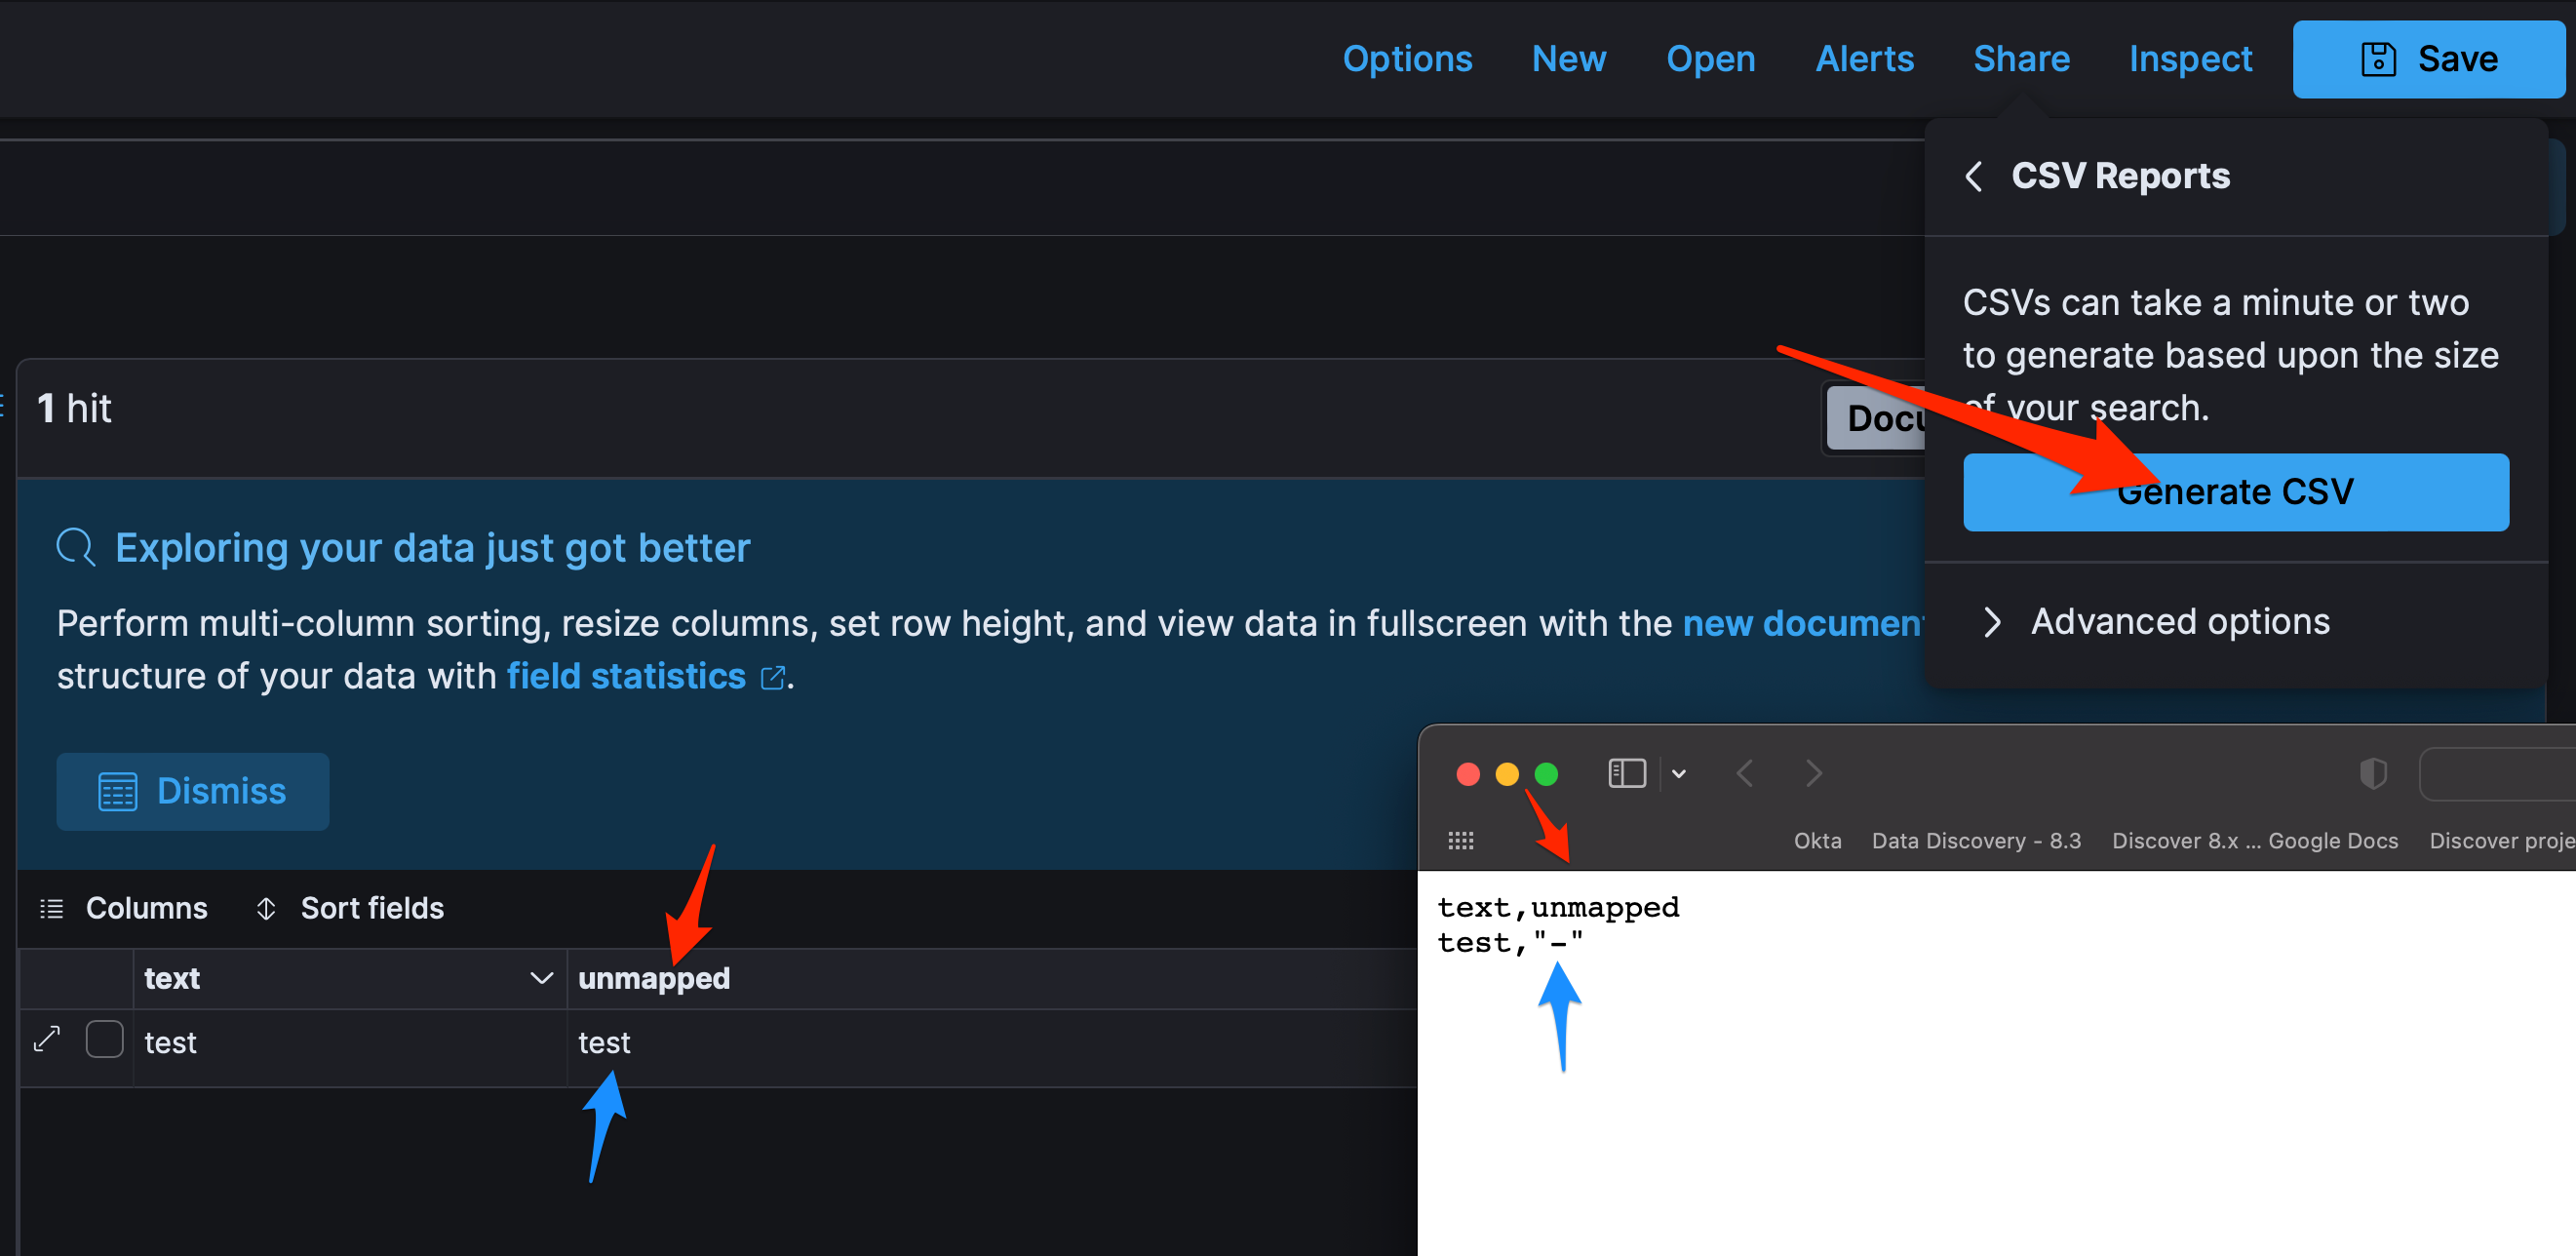Click CSV header line text,unmapped
This screenshot has height=1256, width=2576.
[x=1558, y=908]
